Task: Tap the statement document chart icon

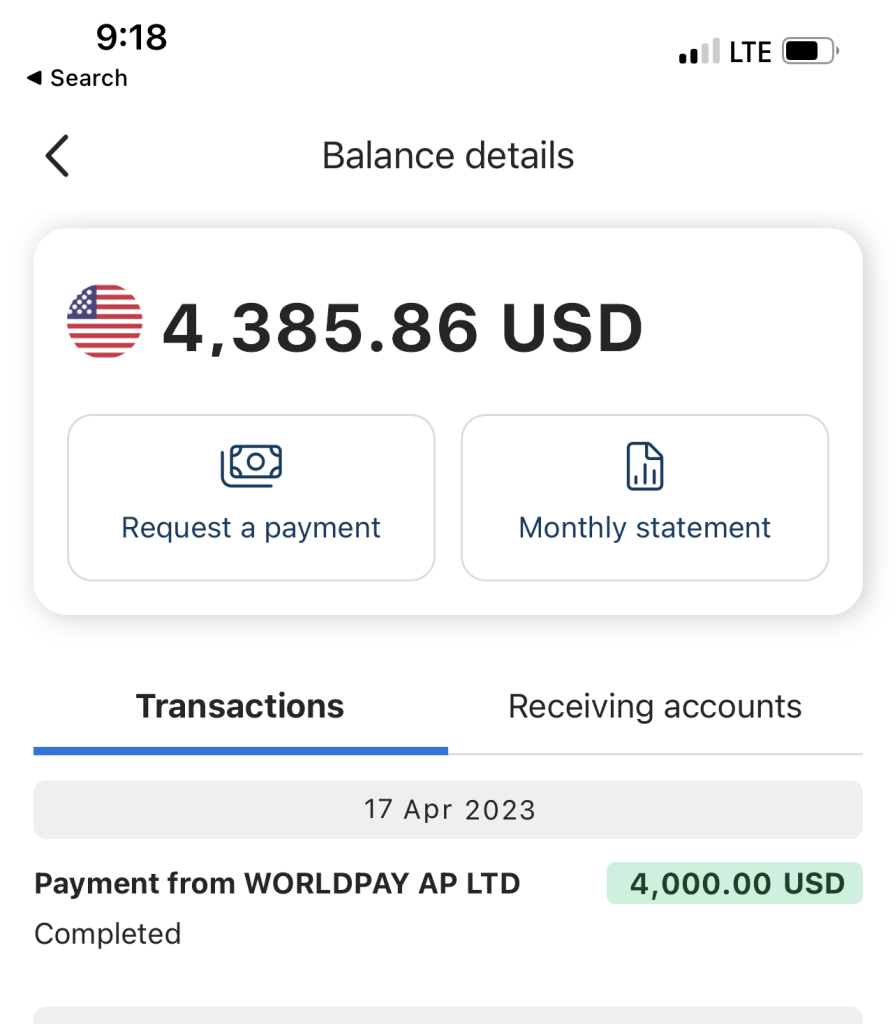Action: 645,466
